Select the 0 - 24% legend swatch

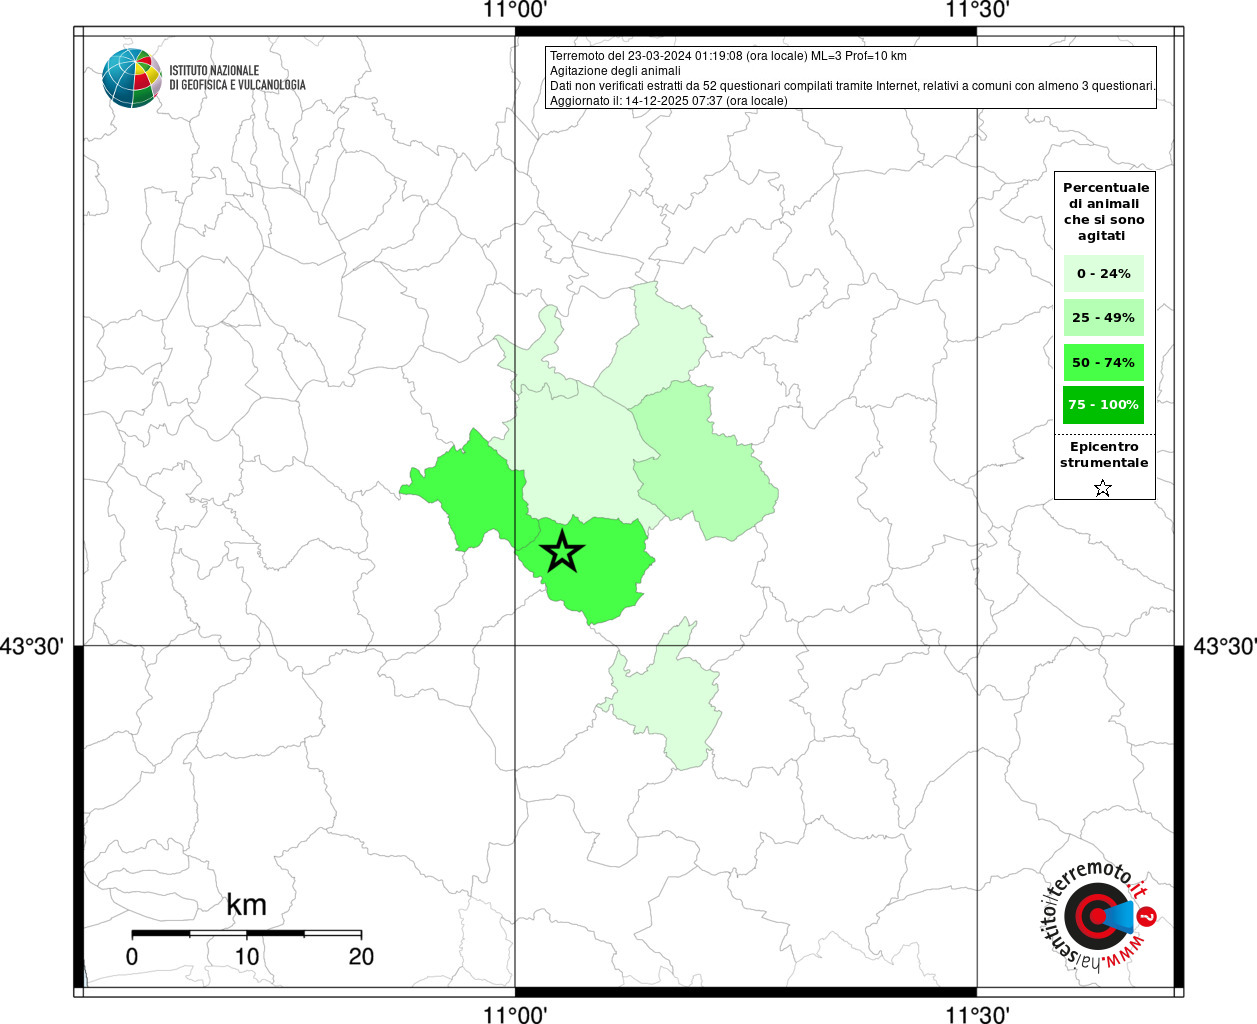pos(1103,273)
